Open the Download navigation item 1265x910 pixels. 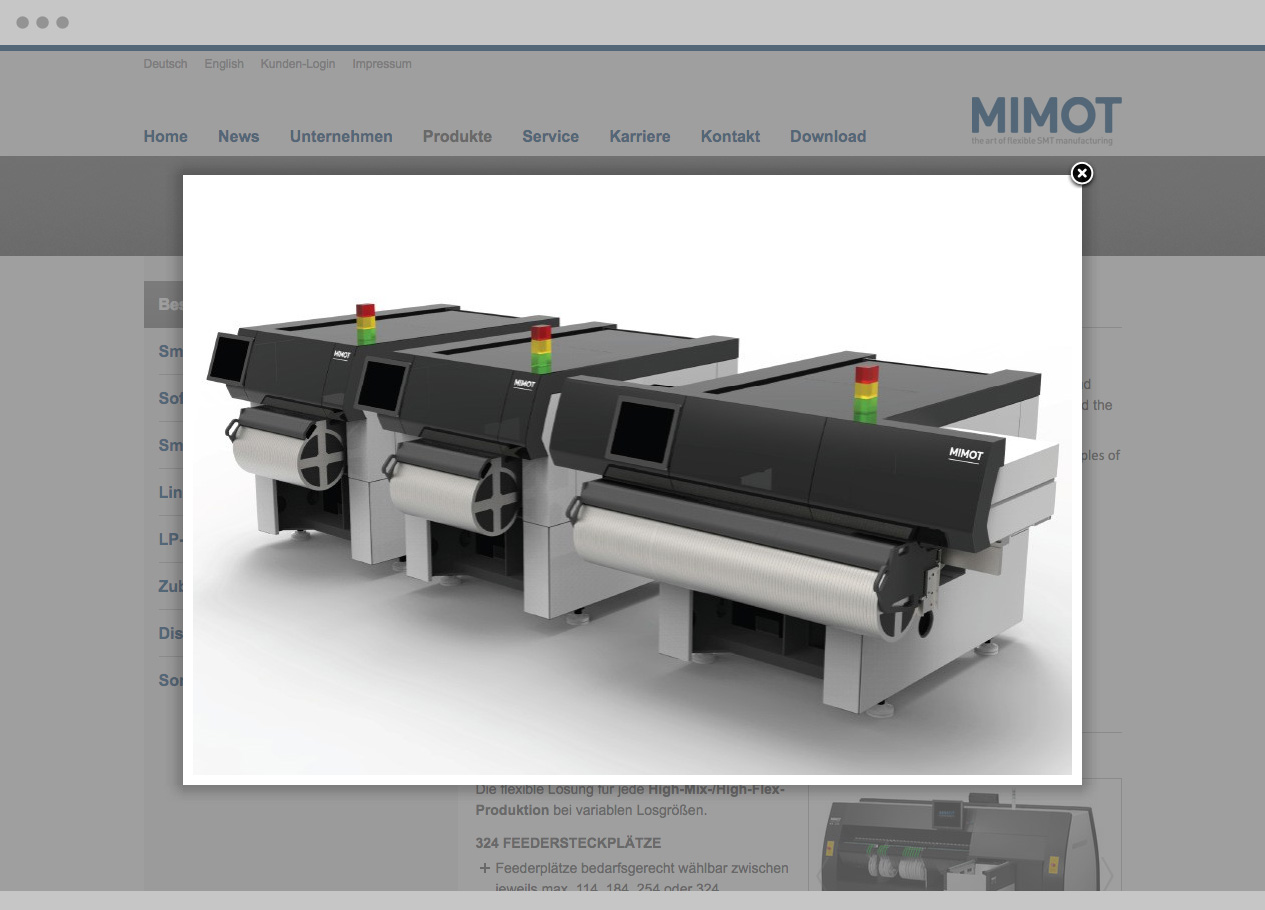(828, 137)
